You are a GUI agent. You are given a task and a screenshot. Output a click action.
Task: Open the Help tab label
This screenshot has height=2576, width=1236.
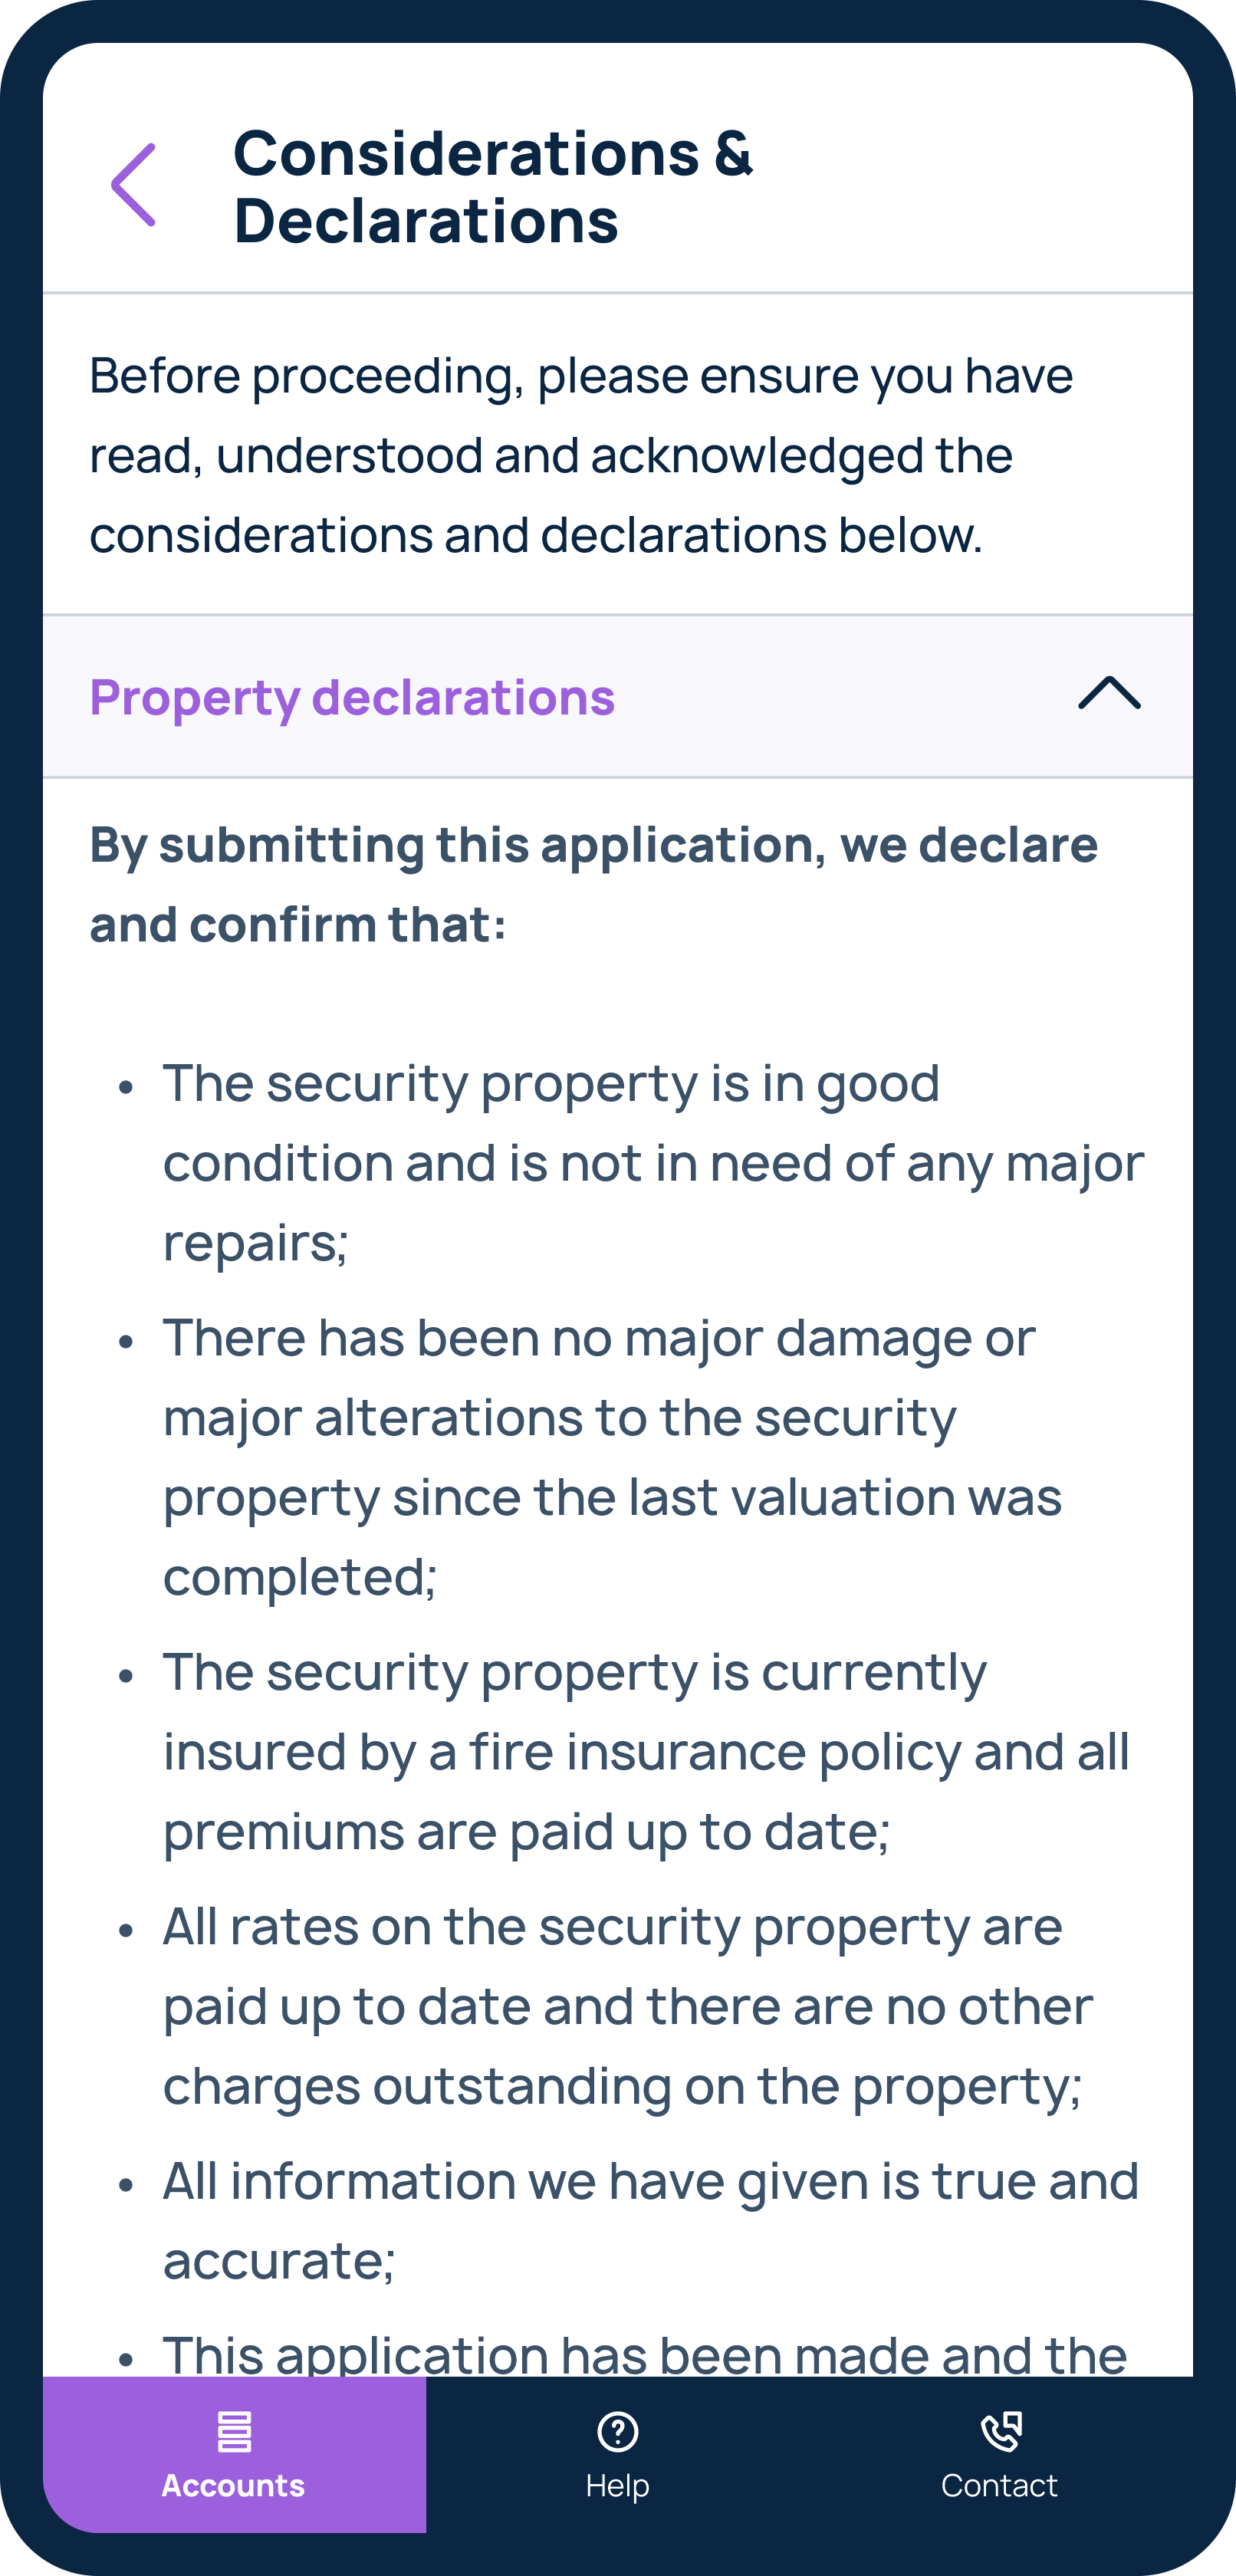click(x=618, y=2486)
